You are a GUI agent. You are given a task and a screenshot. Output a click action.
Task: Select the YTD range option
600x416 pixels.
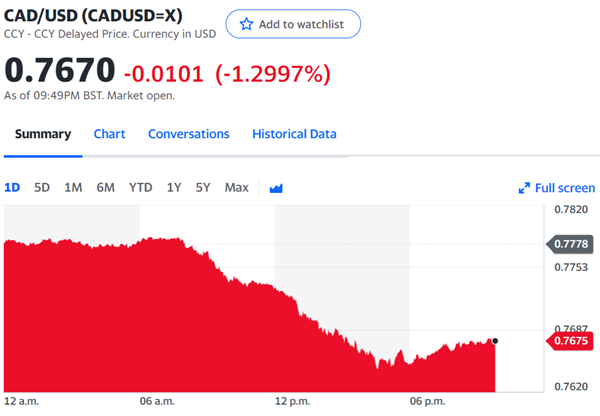(140, 188)
